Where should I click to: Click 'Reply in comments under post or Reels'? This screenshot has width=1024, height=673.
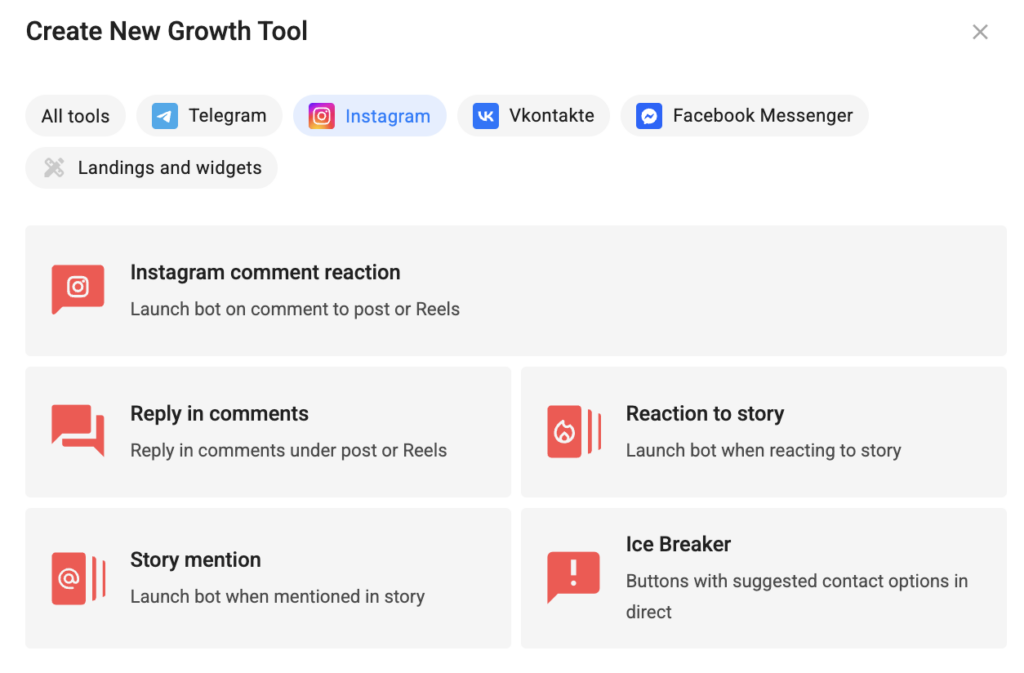(289, 450)
